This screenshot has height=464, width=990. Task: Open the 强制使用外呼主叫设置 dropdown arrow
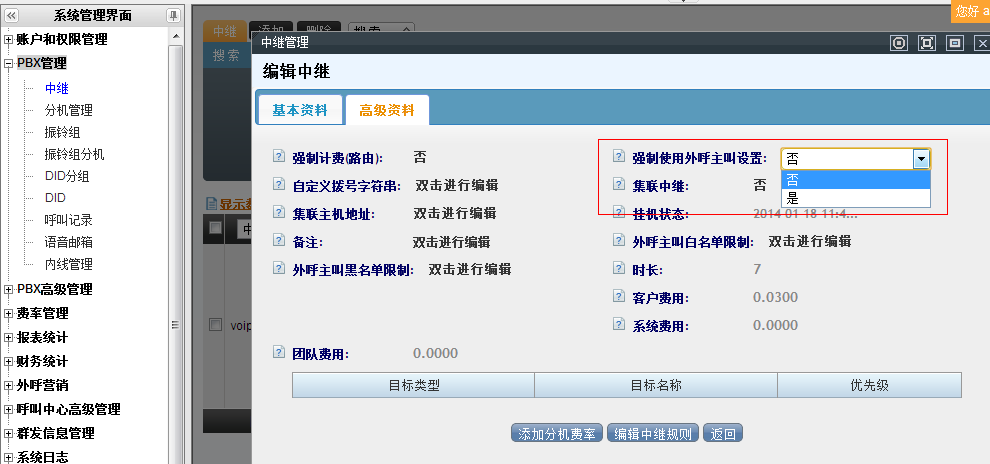point(920,159)
